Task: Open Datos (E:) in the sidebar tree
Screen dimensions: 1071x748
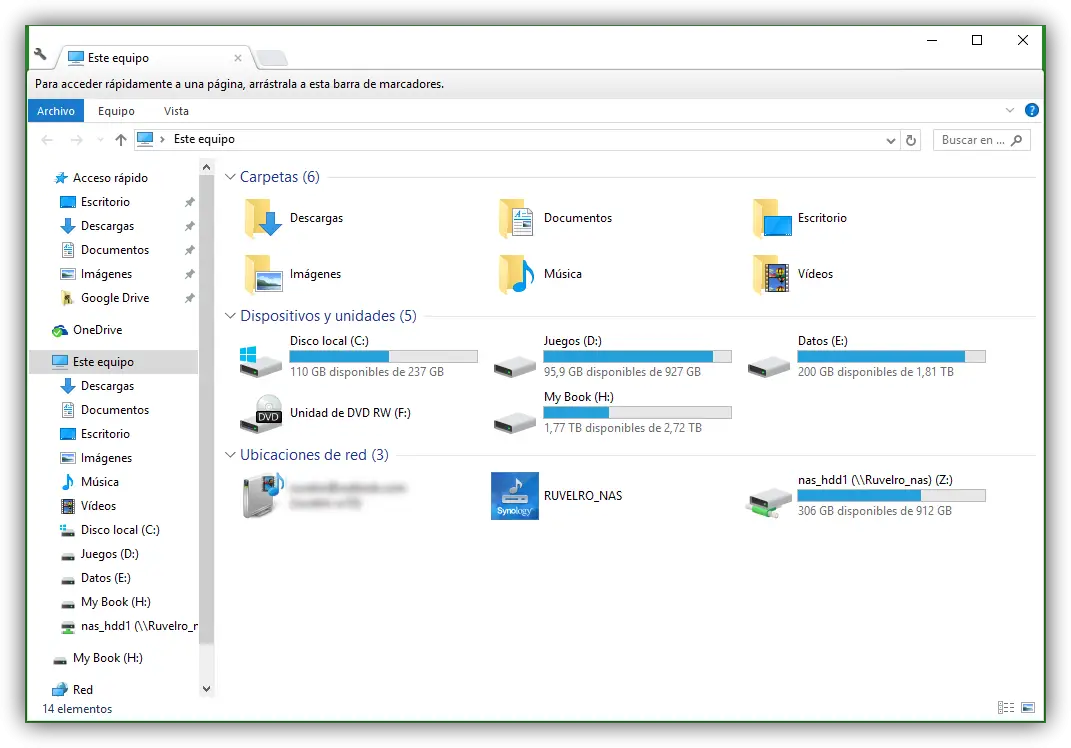Action: tap(105, 578)
